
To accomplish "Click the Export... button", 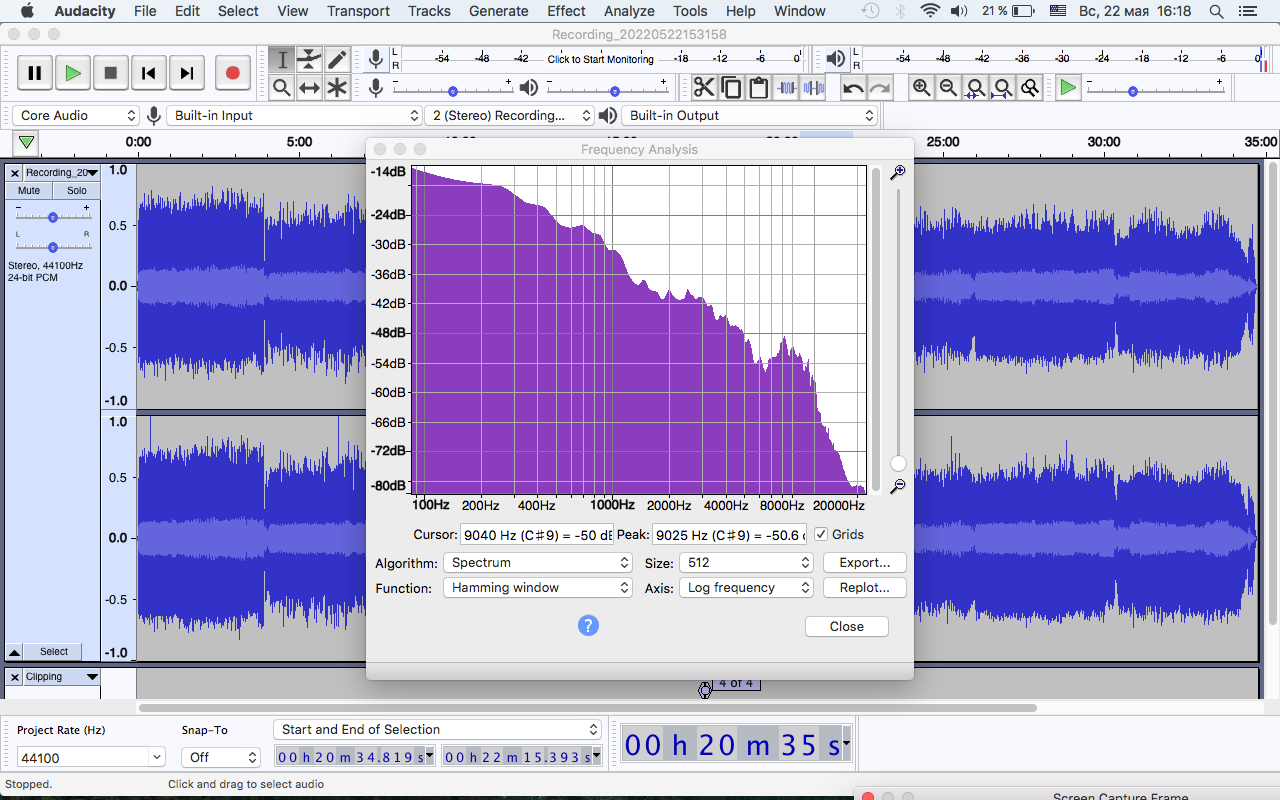I will click(x=865, y=563).
